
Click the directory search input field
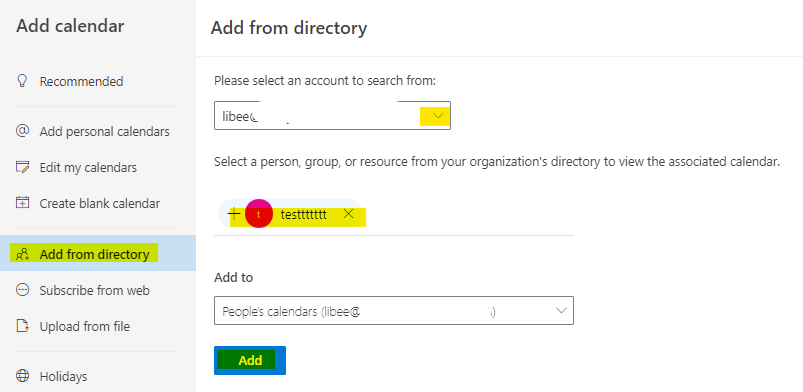pyautogui.click(x=394, y=214)
